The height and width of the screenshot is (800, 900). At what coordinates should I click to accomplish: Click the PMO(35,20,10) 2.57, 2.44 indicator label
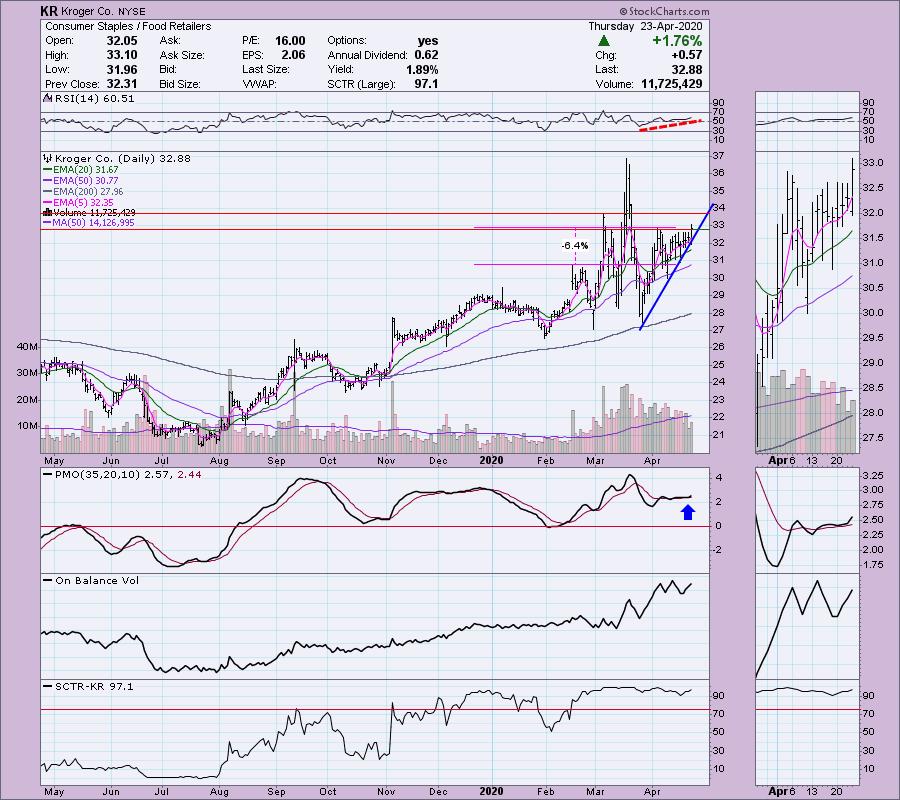pyautogui.click(x=123, y=475)
